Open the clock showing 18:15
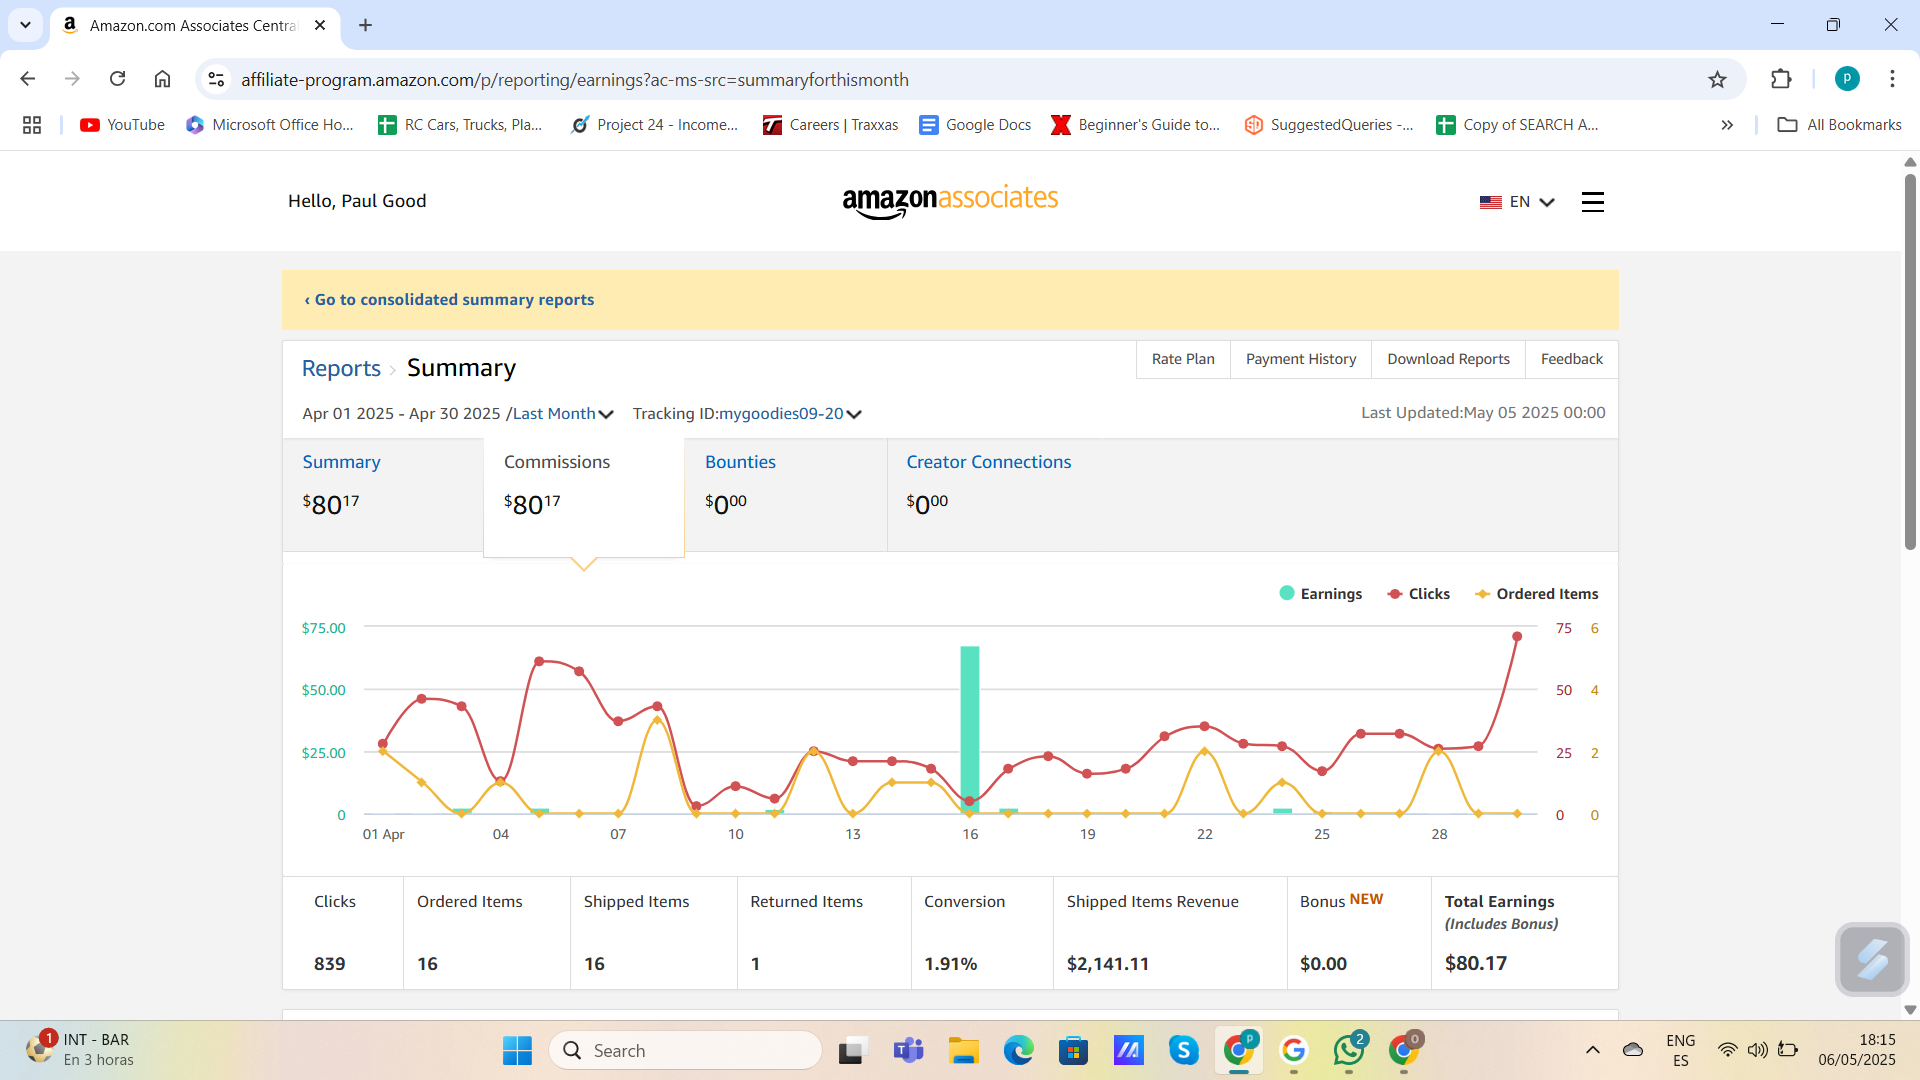 (1857, 1050)
